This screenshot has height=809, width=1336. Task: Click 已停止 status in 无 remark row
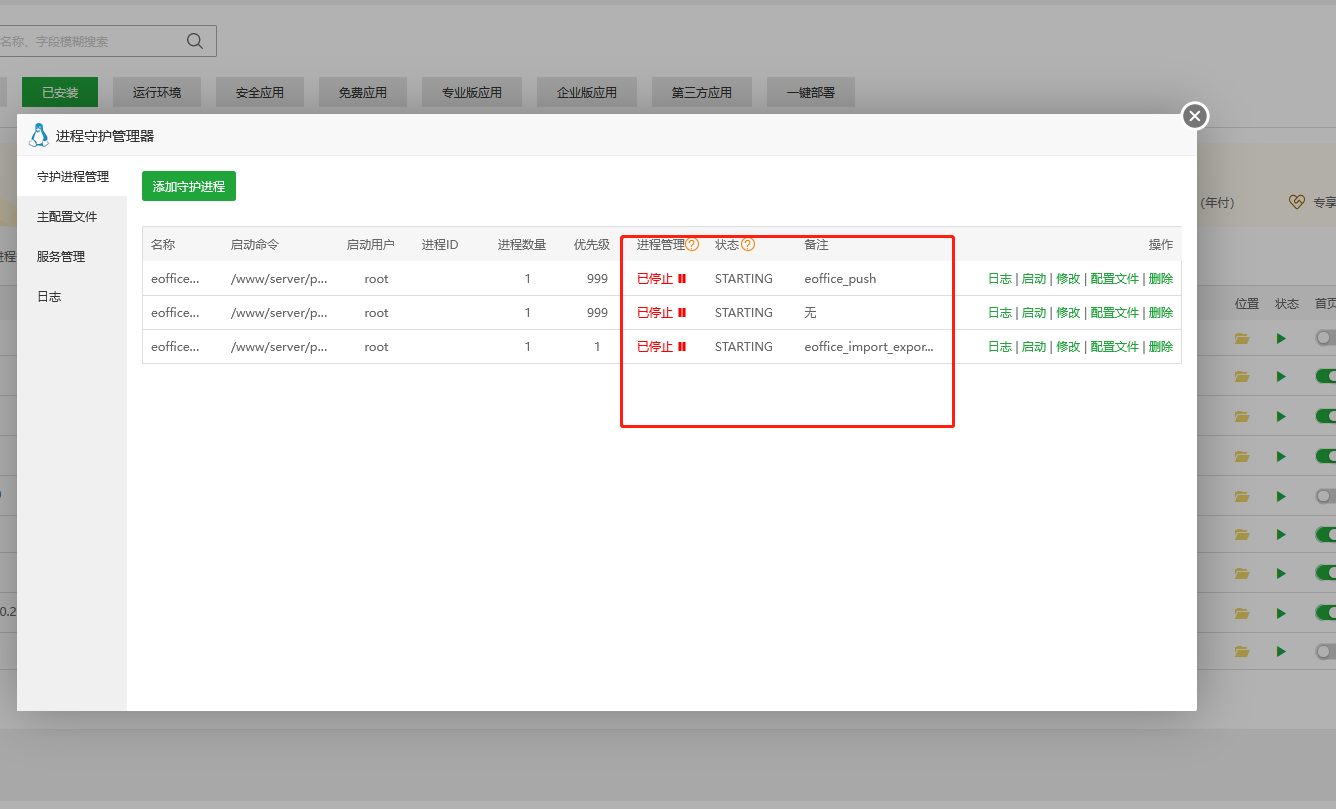pos(655,313)
